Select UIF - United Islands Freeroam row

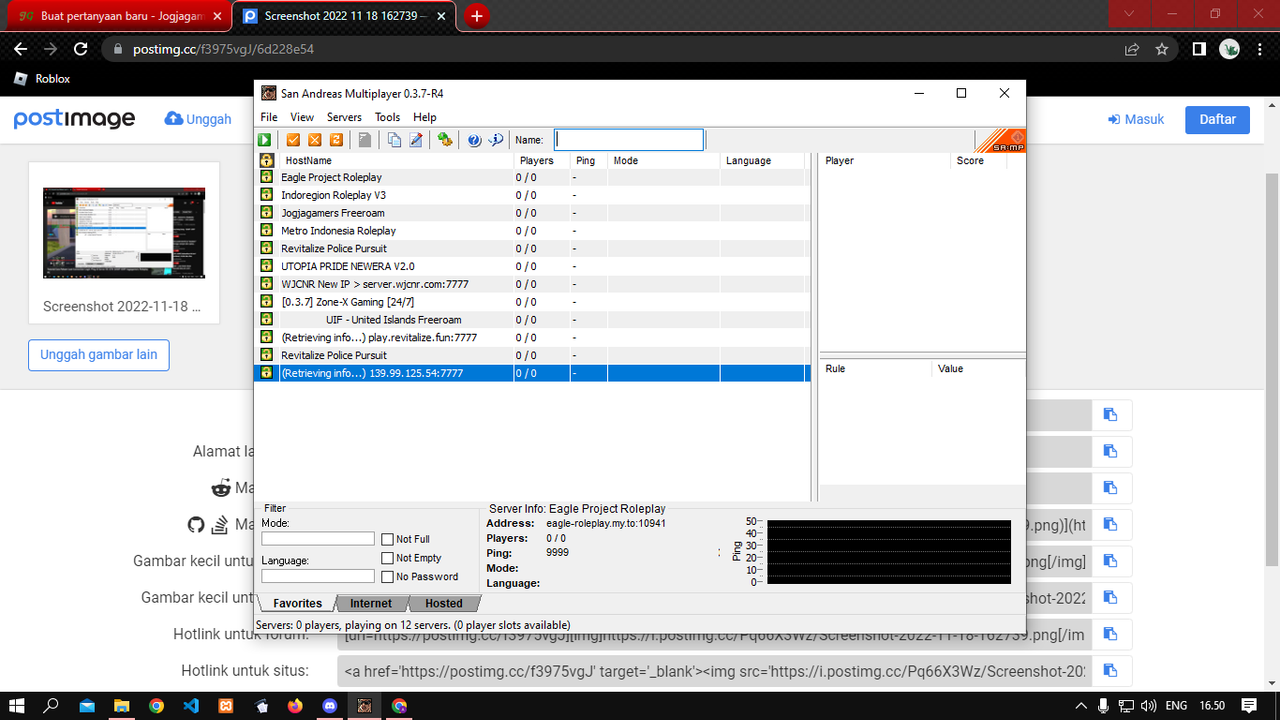[532, 320]
